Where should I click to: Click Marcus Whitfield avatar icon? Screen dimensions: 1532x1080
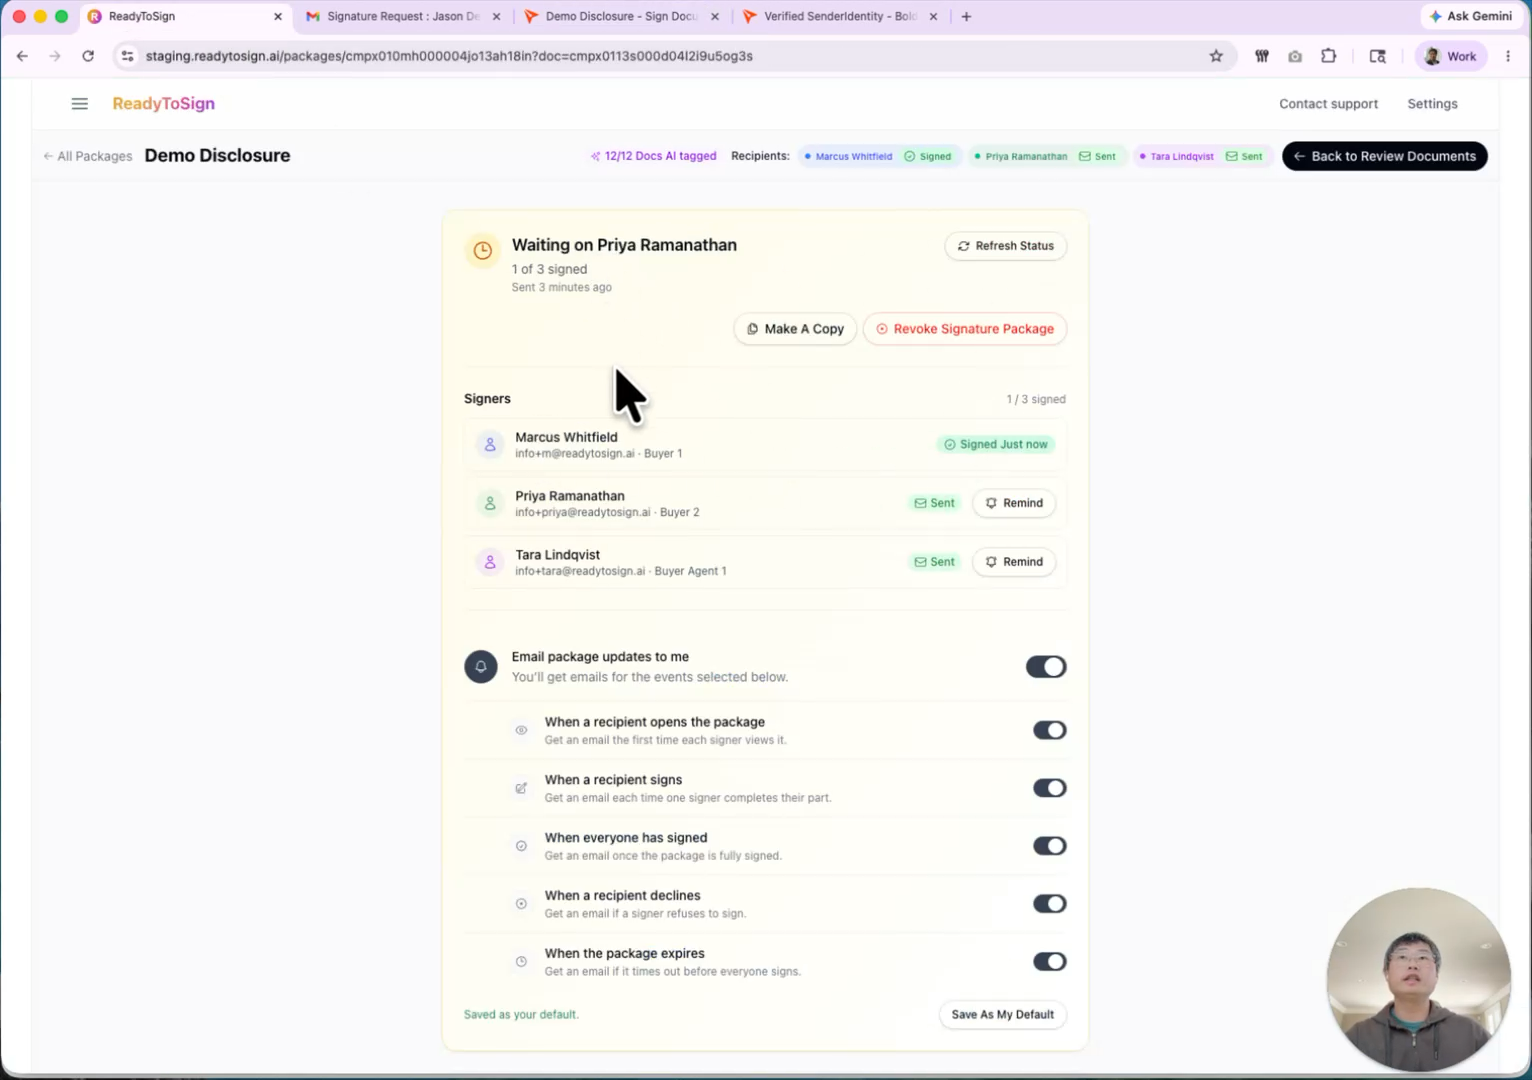point(490,445)
